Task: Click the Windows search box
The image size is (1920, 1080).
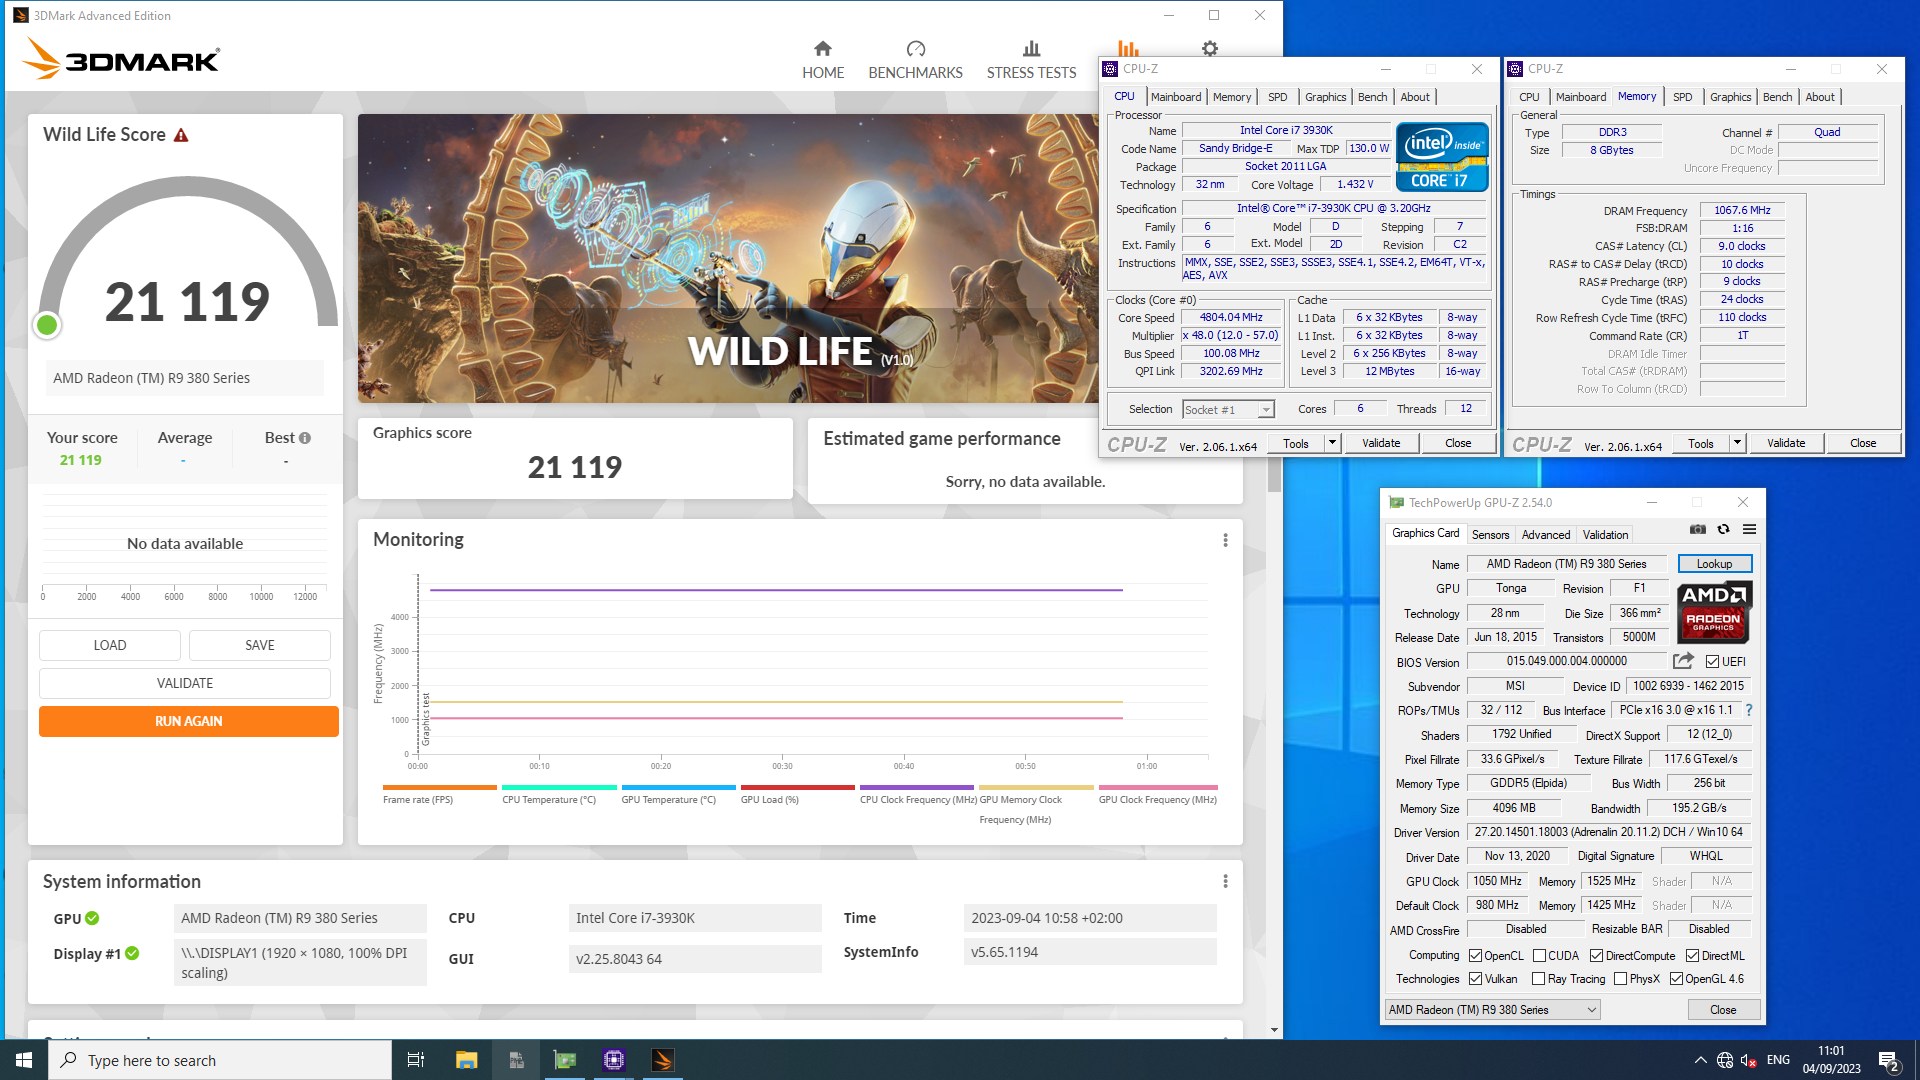Action: (220, 1060)
